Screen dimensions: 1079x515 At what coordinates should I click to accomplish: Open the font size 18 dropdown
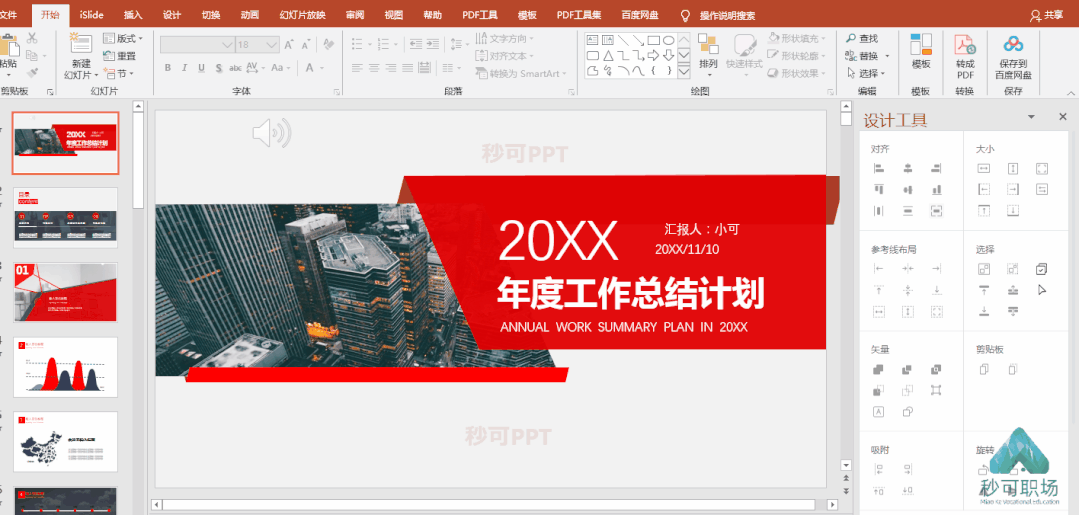[273, 45]
